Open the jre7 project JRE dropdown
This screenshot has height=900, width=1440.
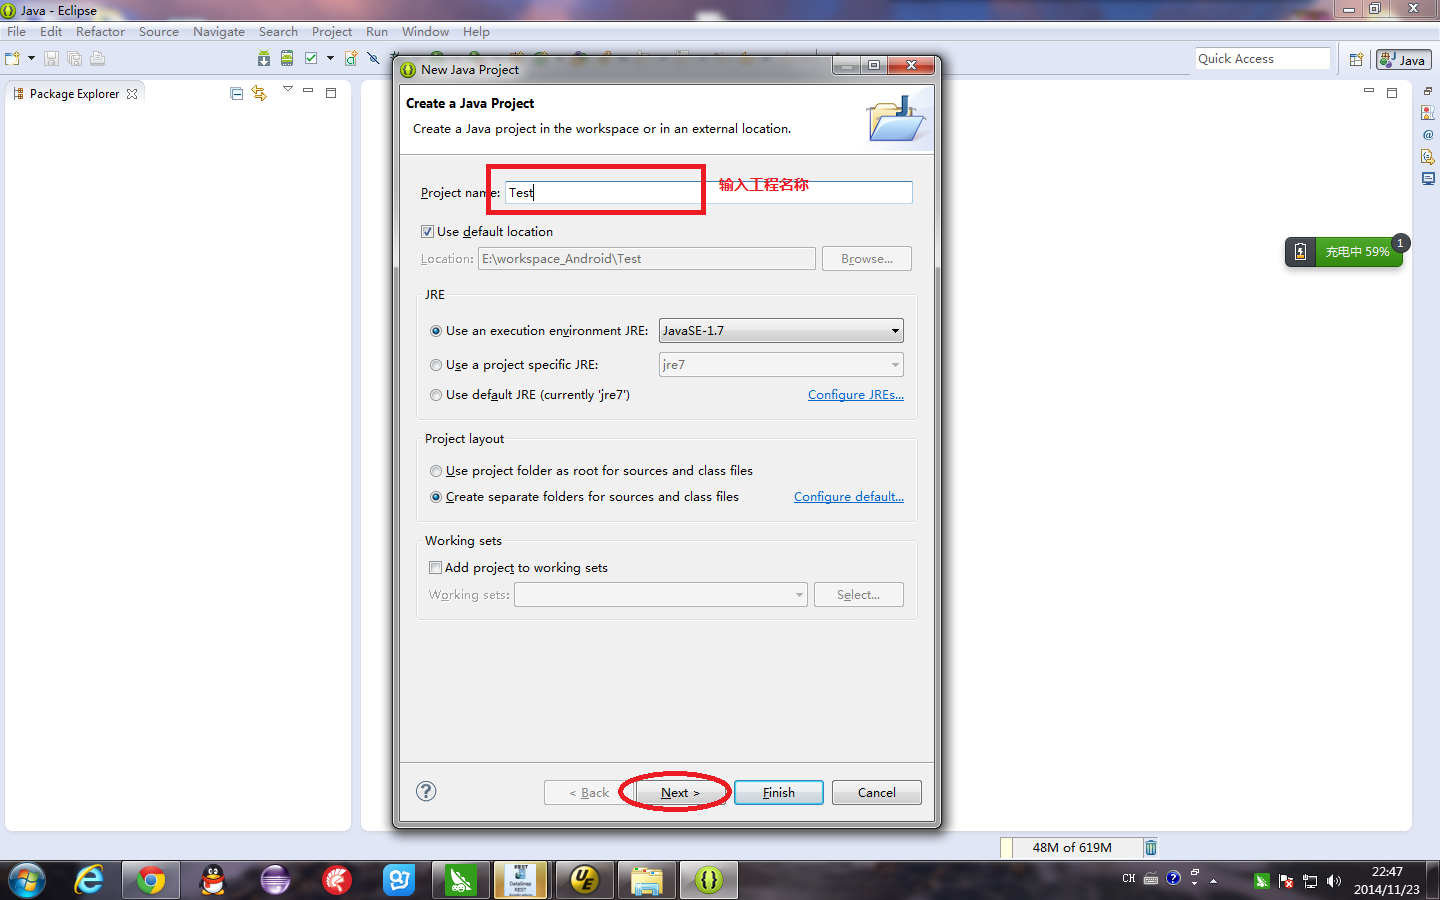click(781, 365)
